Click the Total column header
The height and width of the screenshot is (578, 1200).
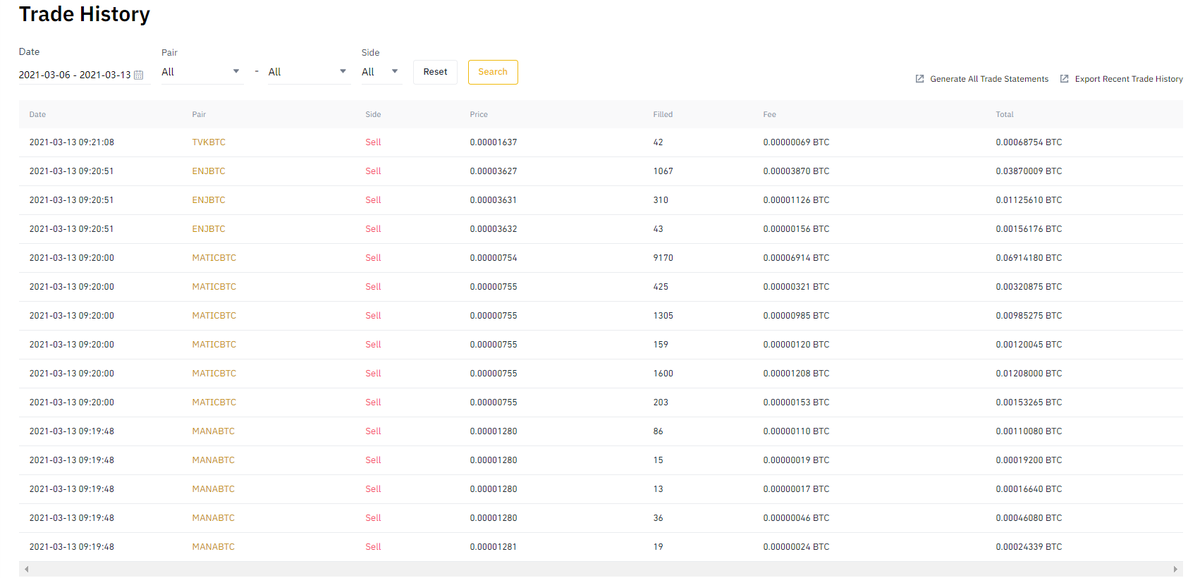coord(1005,115)
